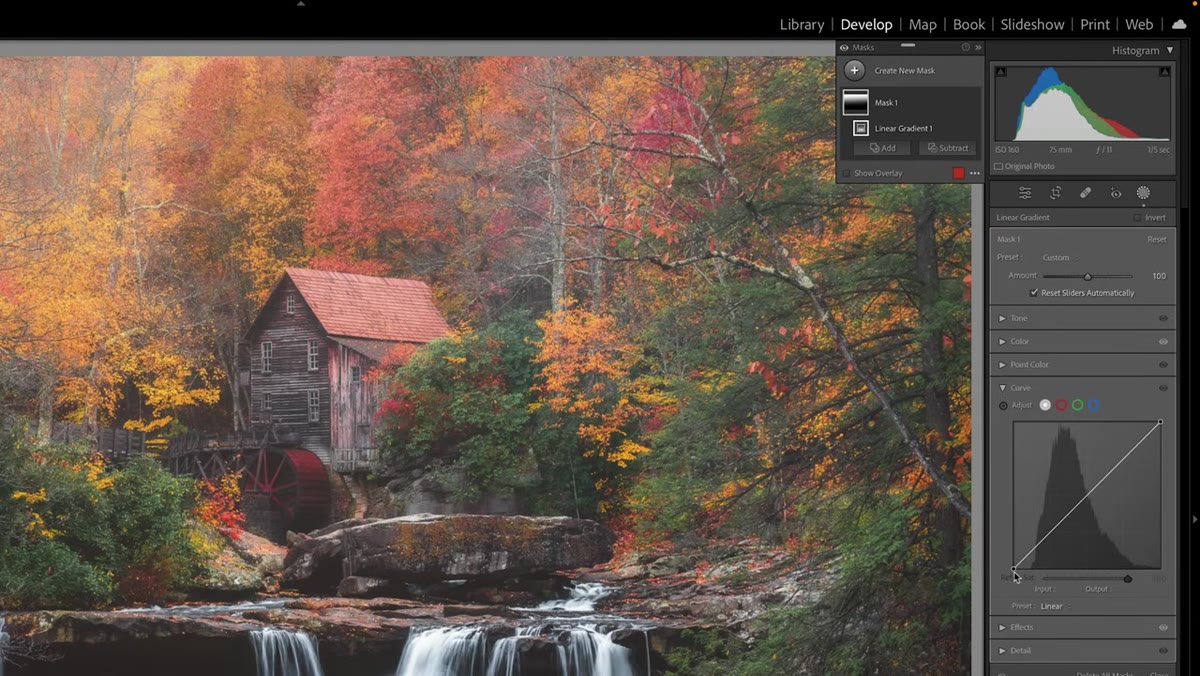Select the Crop overlay tool

click(1055, 193)
